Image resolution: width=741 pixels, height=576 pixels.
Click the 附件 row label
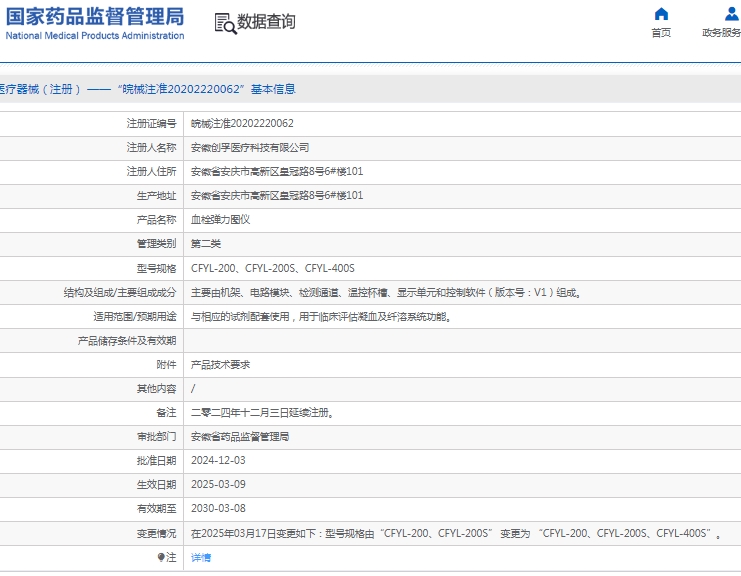click(166, 365)
